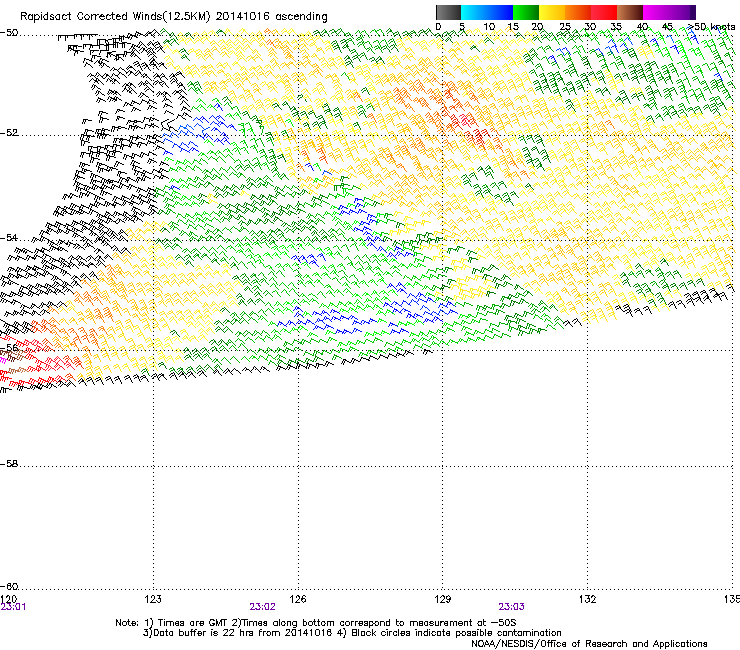This screenshot has height=650, width=740.
Task: Click the latitude label '-54'
Action: tap(9, 237)
